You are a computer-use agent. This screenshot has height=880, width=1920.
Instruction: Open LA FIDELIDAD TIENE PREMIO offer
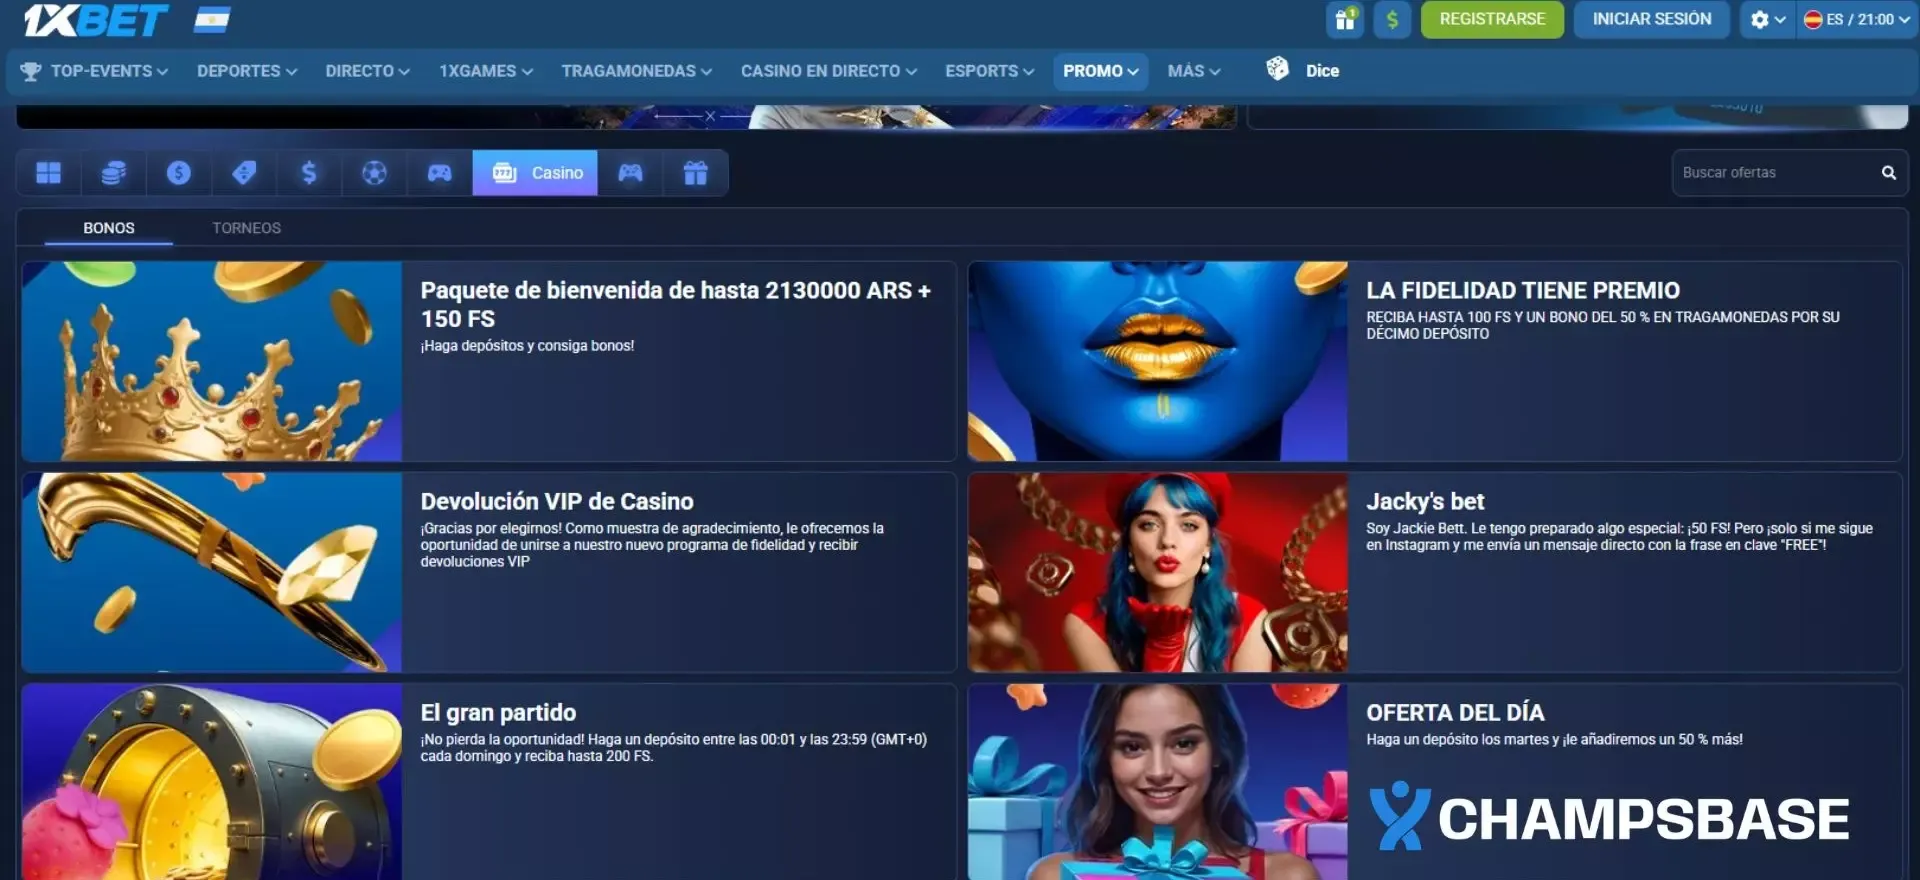[1523, 291]
